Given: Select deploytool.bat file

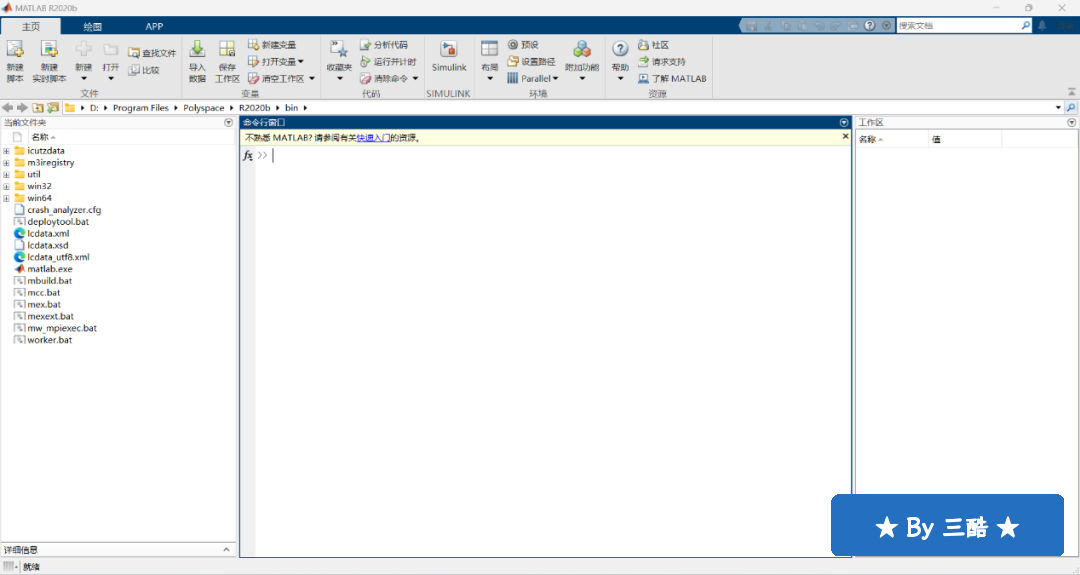Looking at the screenshot, I should 58,222.
